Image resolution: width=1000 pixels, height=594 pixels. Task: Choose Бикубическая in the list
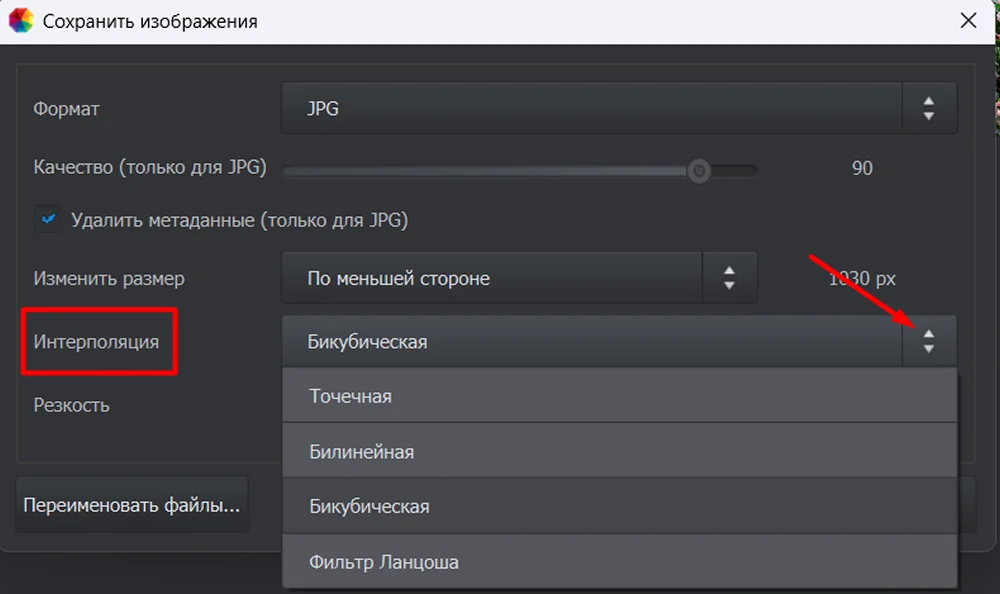(620, 506)
